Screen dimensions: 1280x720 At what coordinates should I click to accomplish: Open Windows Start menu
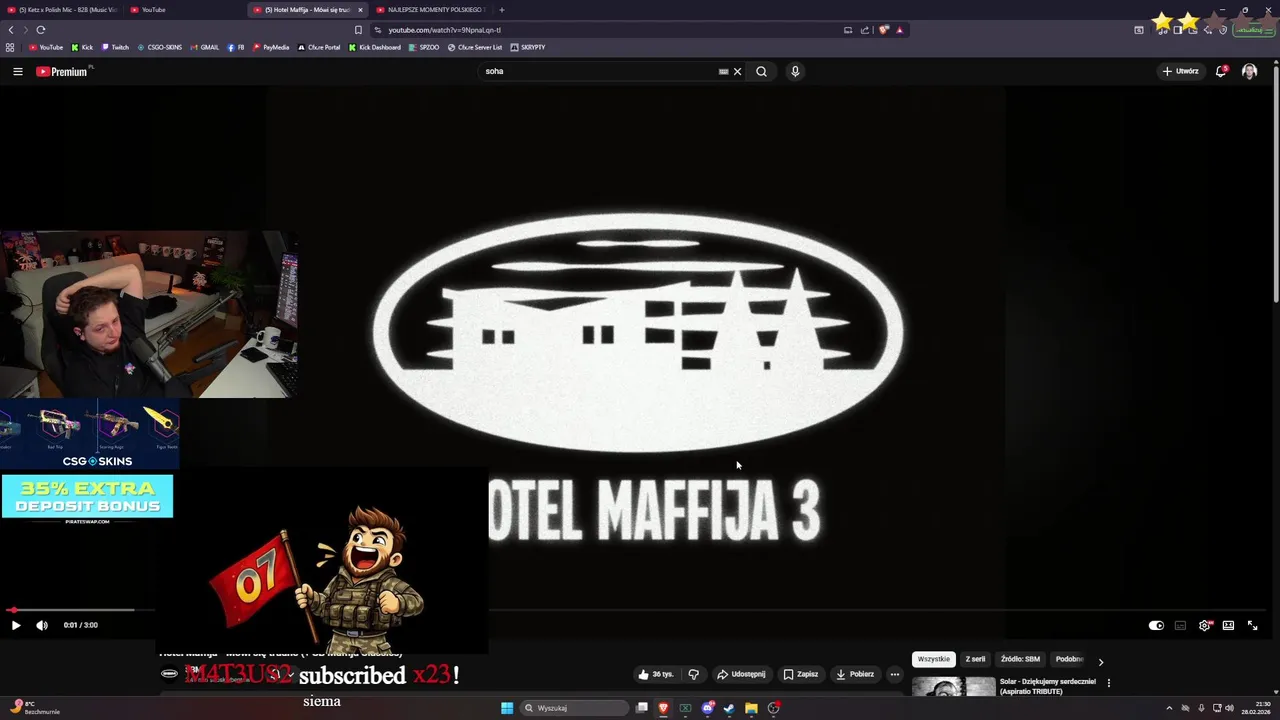[x=507, y=708]
